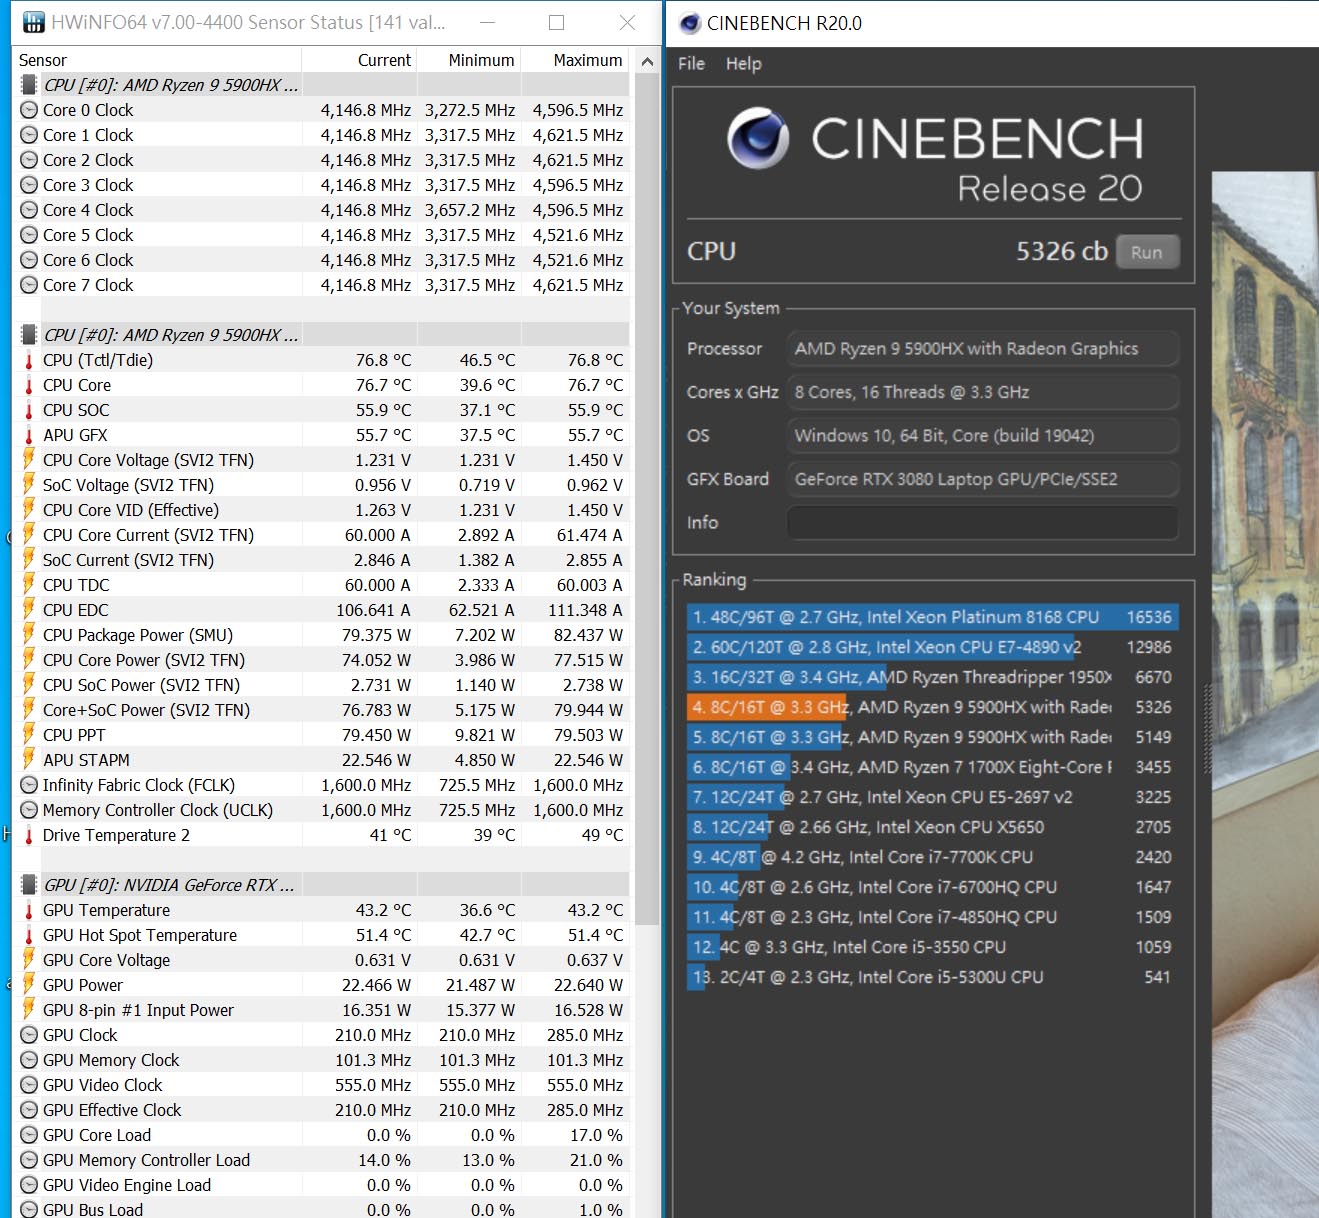Click the clock icon beside Core 7 Clock
The image size is (1319, 1218).
click(29, 285)
